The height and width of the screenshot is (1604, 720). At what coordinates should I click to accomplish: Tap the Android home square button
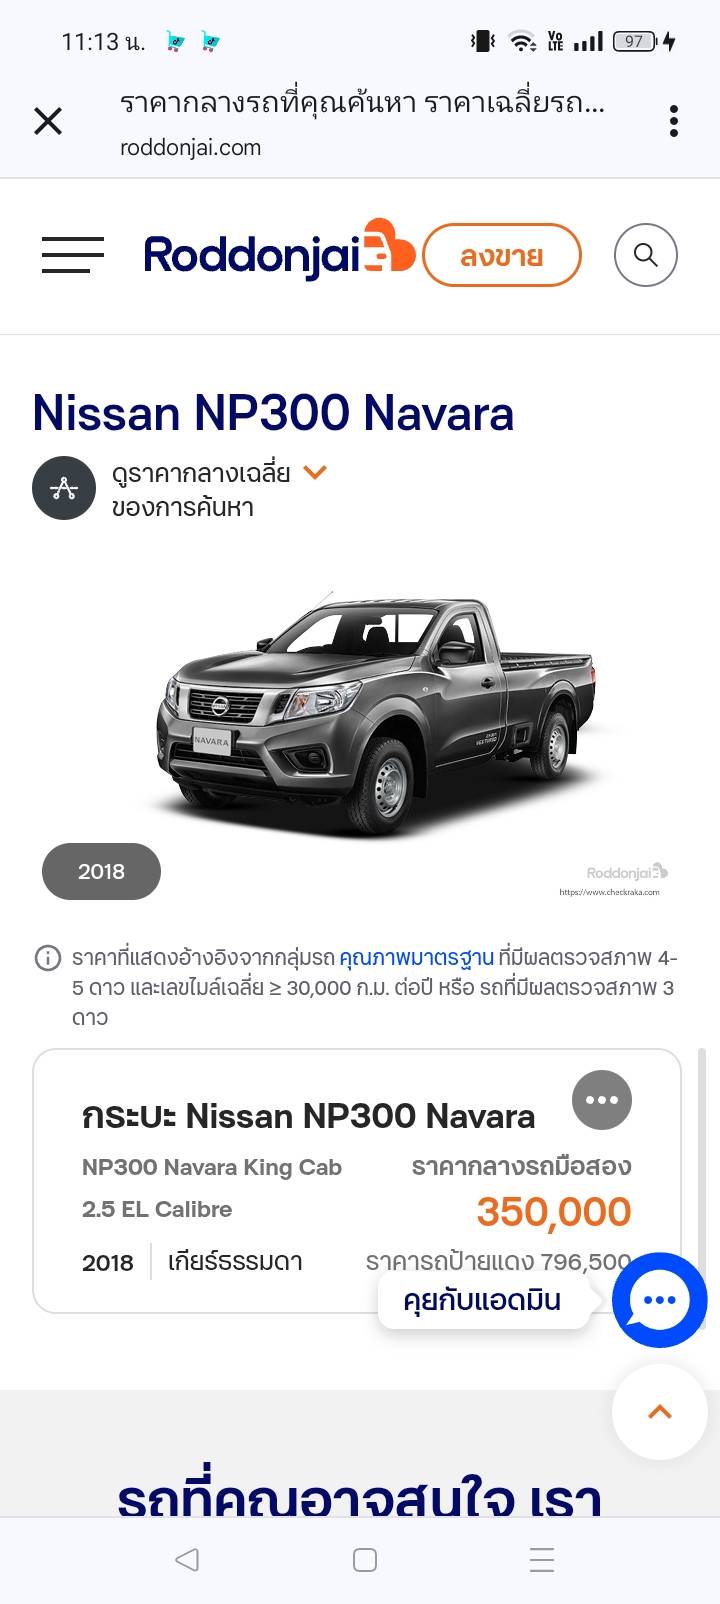point(365,1560)
